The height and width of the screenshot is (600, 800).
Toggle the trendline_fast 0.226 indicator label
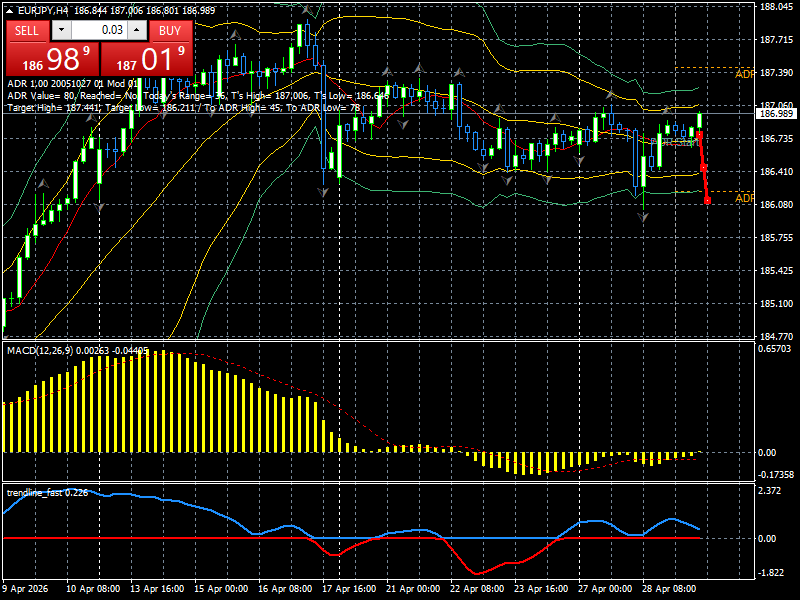tap(48, 491)
